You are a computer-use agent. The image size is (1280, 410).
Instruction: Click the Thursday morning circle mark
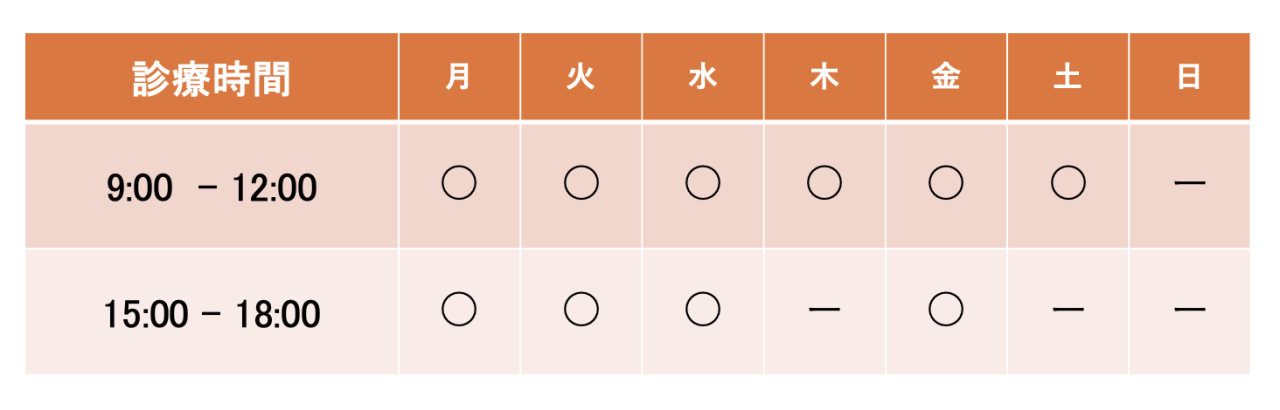tap(824, 184)
